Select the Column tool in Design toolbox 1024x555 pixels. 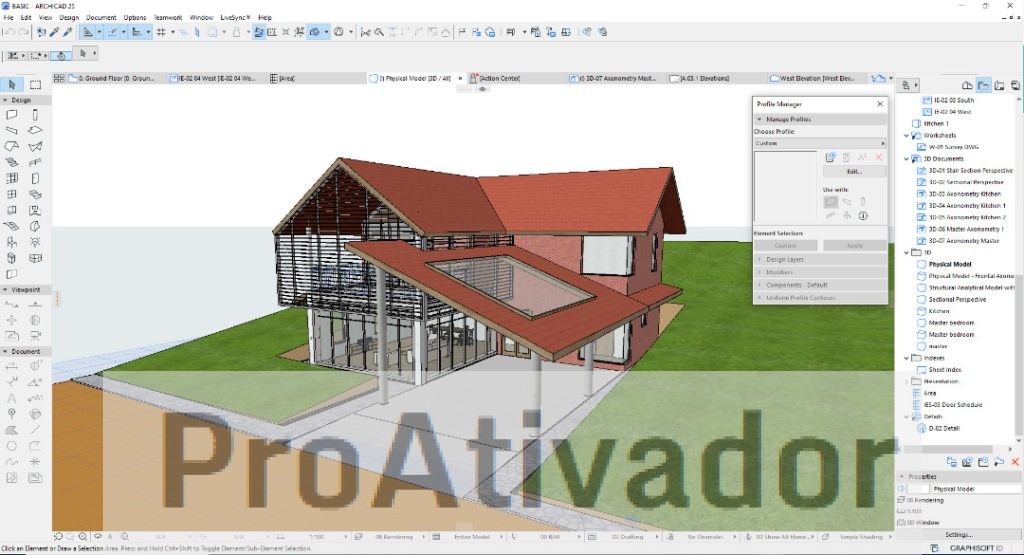click(x=35, y=115)
